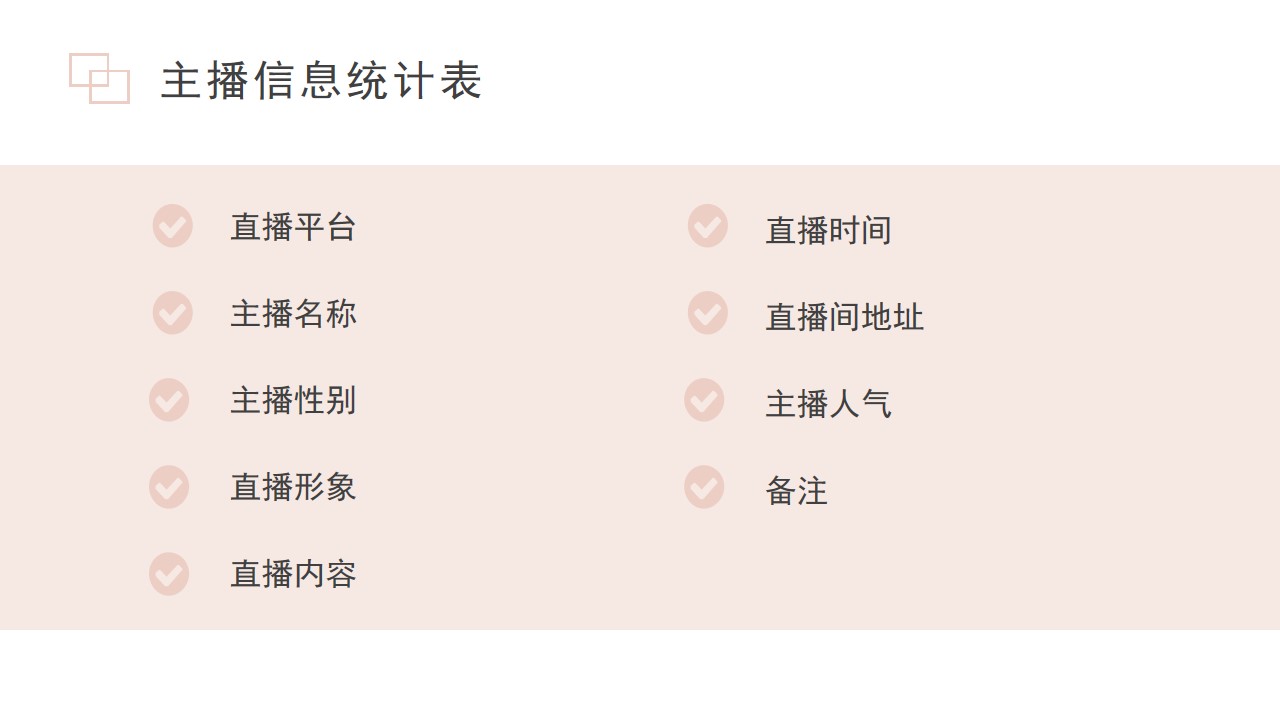This screenshot has width=1280, height=720.
Task: Click the overlapping squares icon beside the title
Action: click(99, 78)
